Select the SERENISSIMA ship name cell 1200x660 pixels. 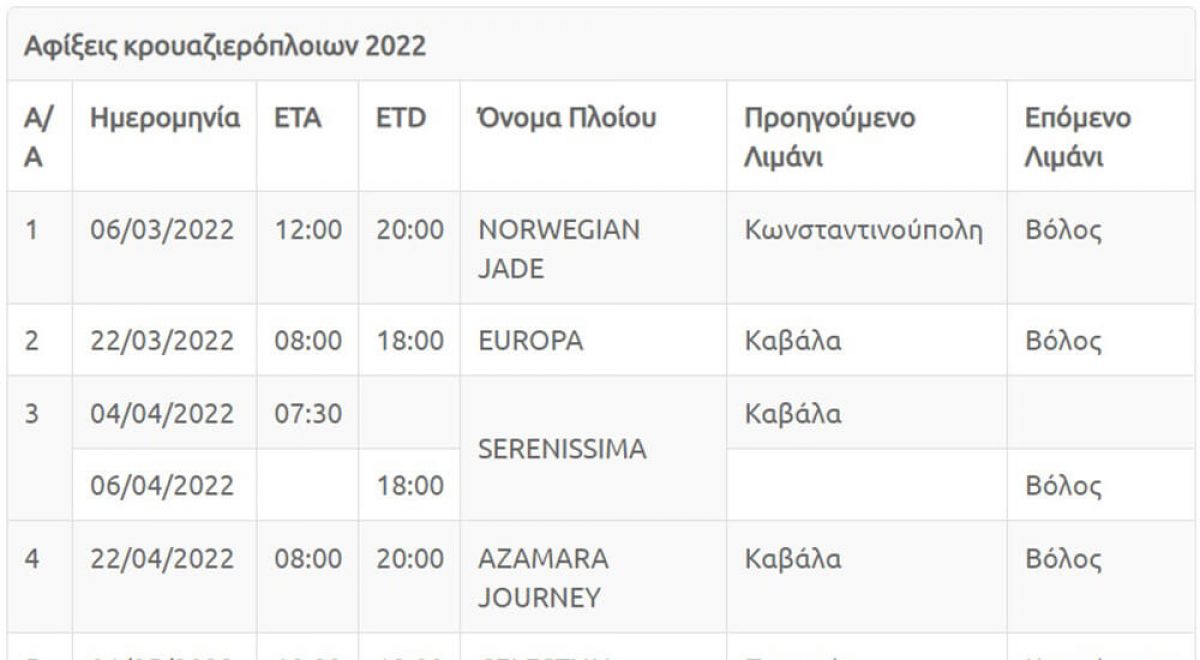point(560,449)
